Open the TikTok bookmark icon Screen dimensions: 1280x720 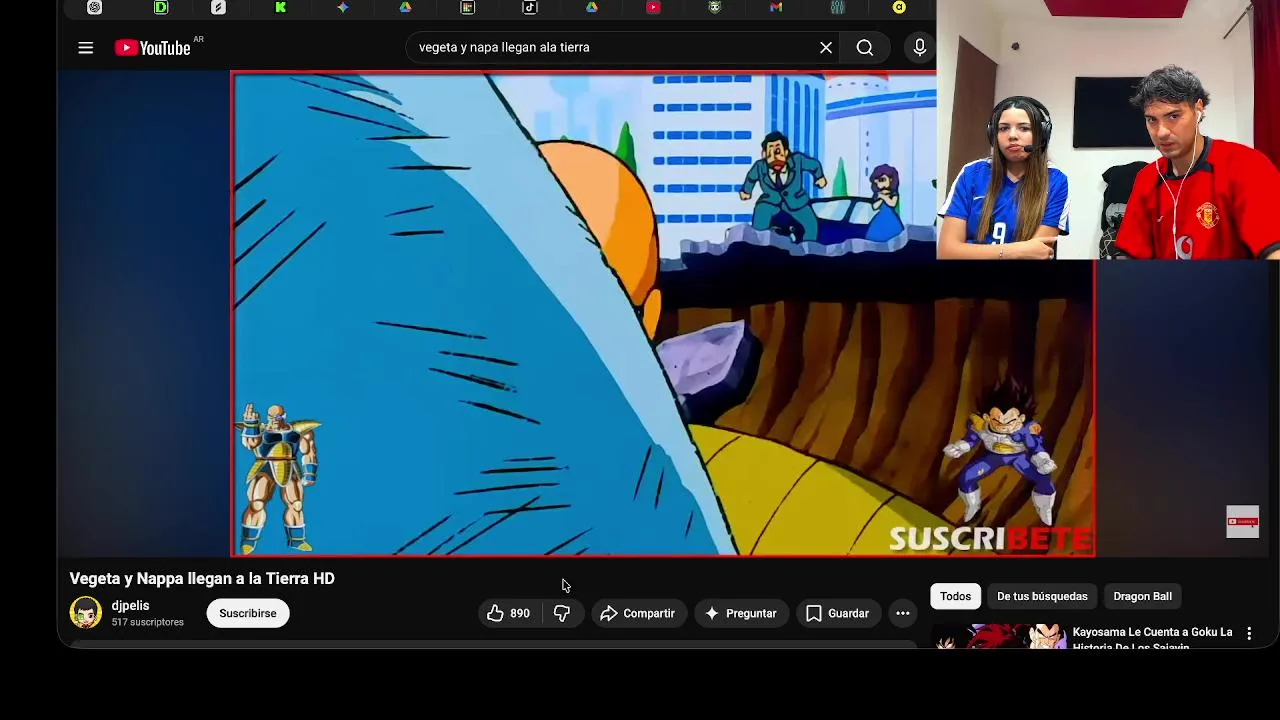click(530, 7)
